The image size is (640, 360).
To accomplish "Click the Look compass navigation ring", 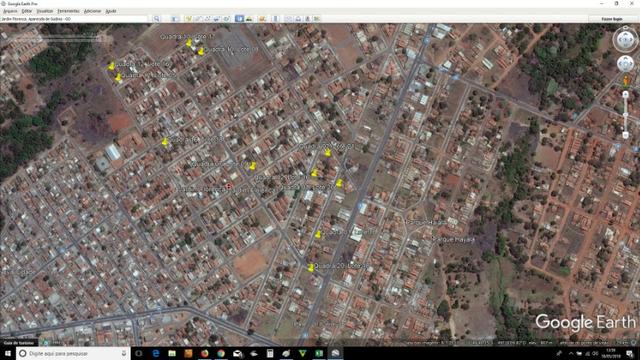I will pos(625,40).
